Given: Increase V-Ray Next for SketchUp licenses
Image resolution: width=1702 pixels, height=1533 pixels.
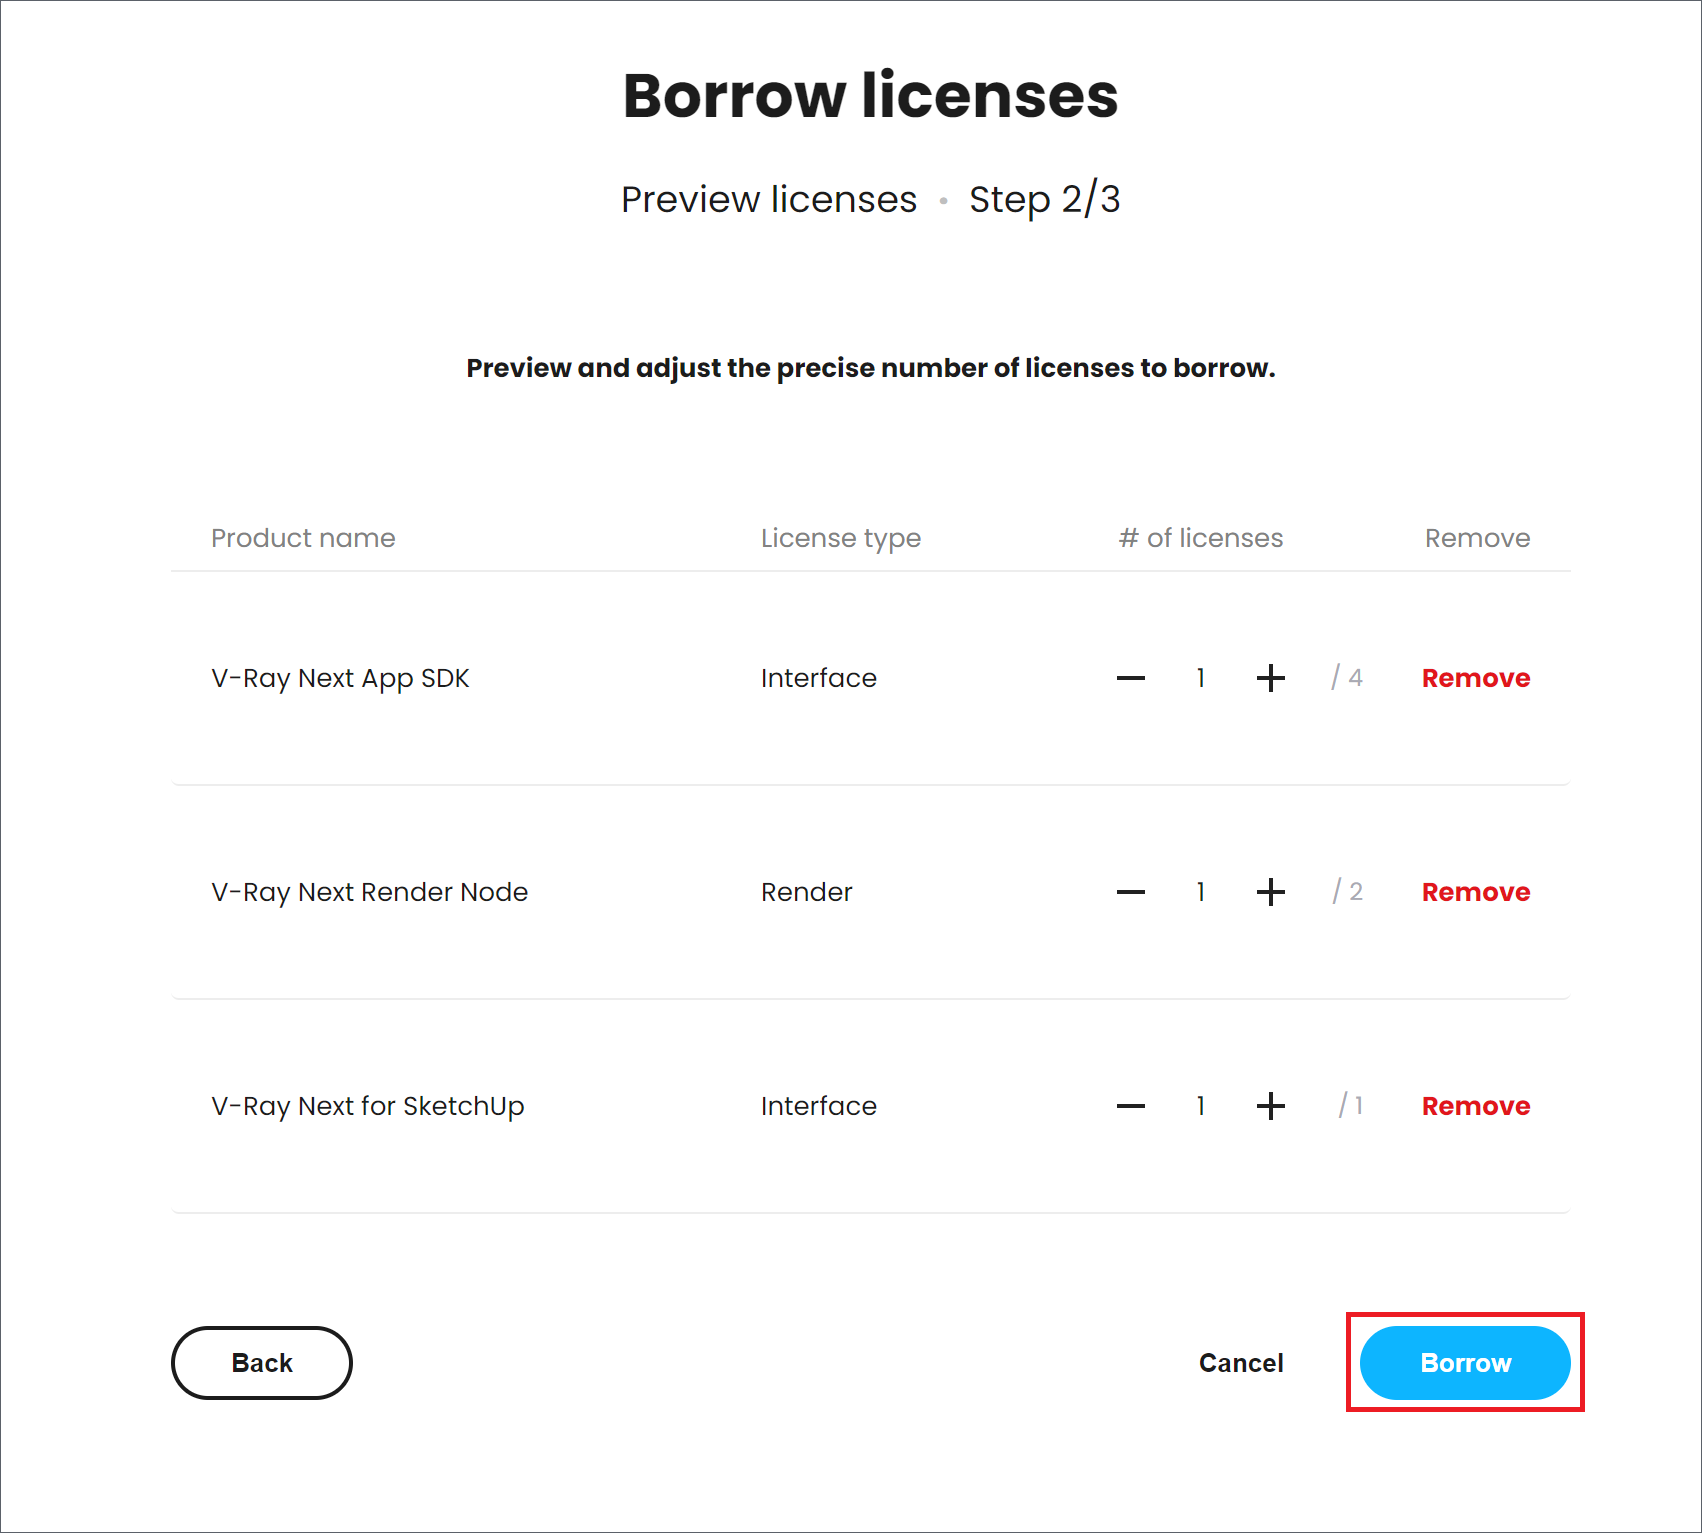Looking at the screenshot, I should pyautogui.click(x=1270, y=1106).
